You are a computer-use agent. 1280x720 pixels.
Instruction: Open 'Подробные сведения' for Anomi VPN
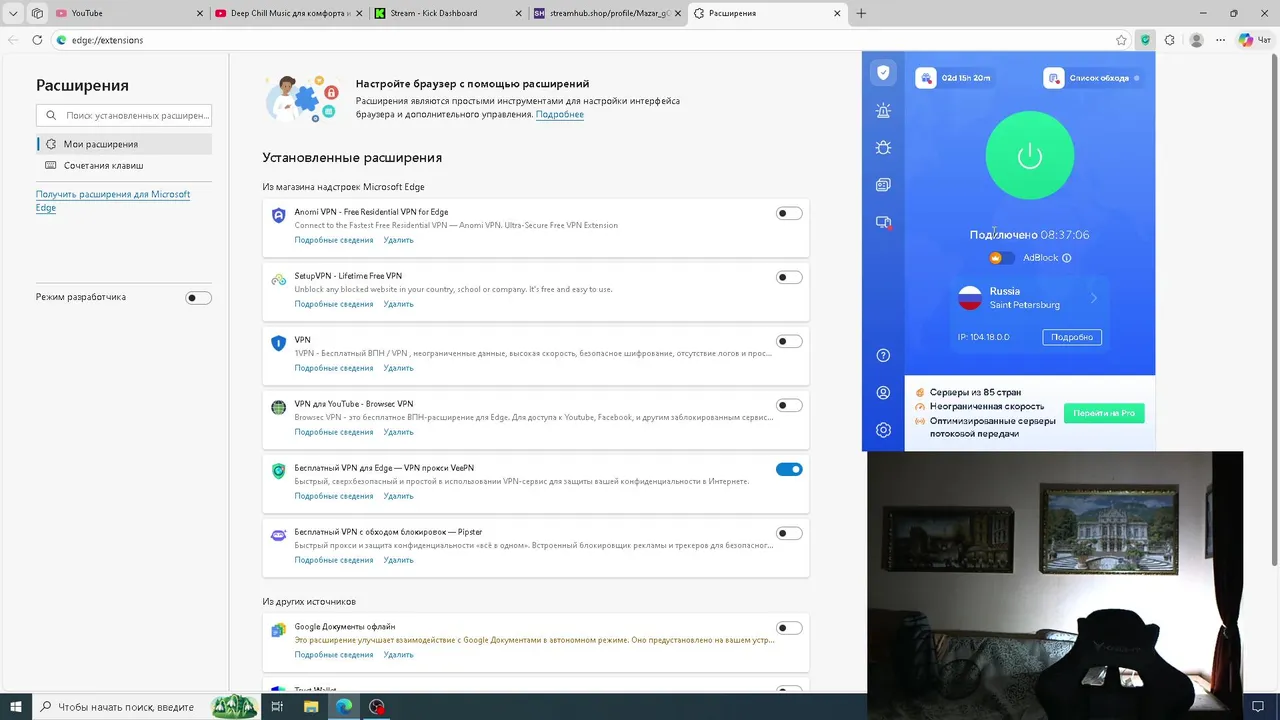click(x=334, y=240)
